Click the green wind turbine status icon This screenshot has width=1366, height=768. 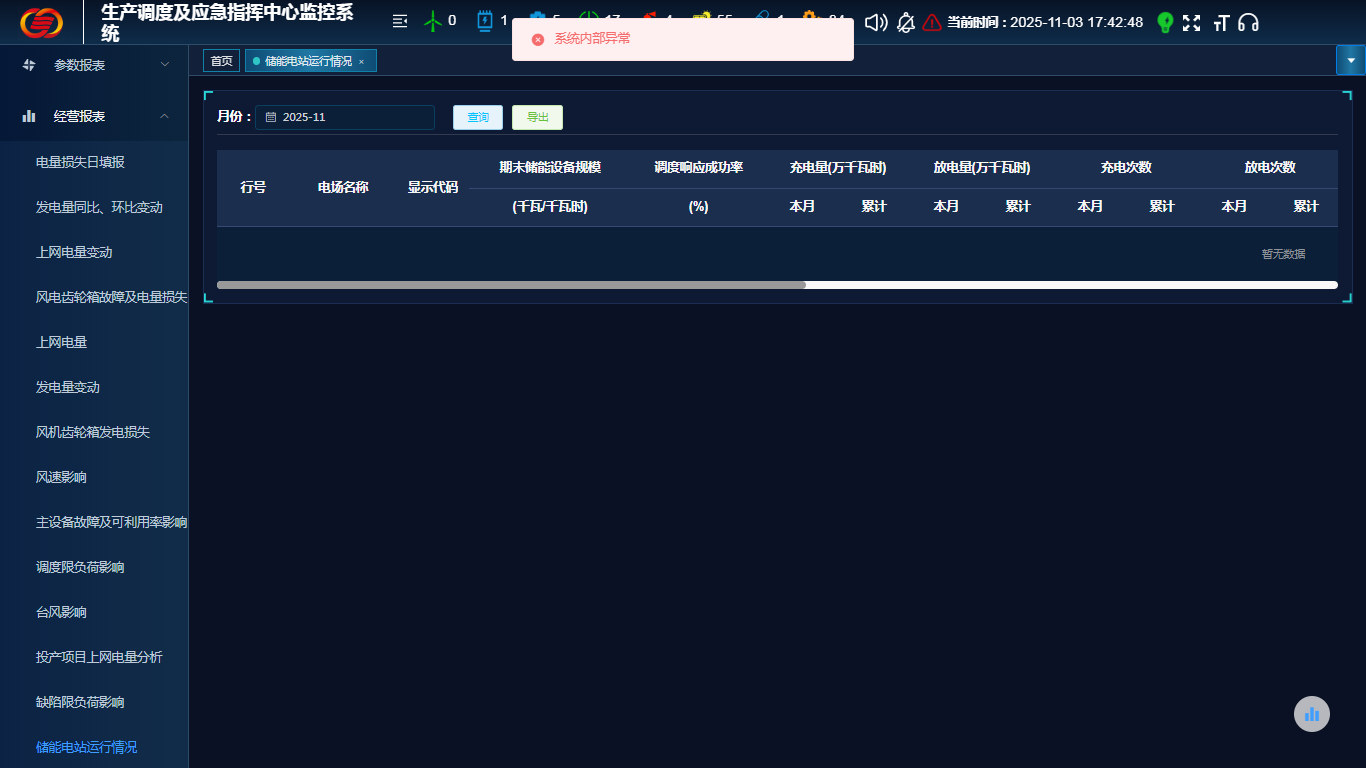coord(433,21)
